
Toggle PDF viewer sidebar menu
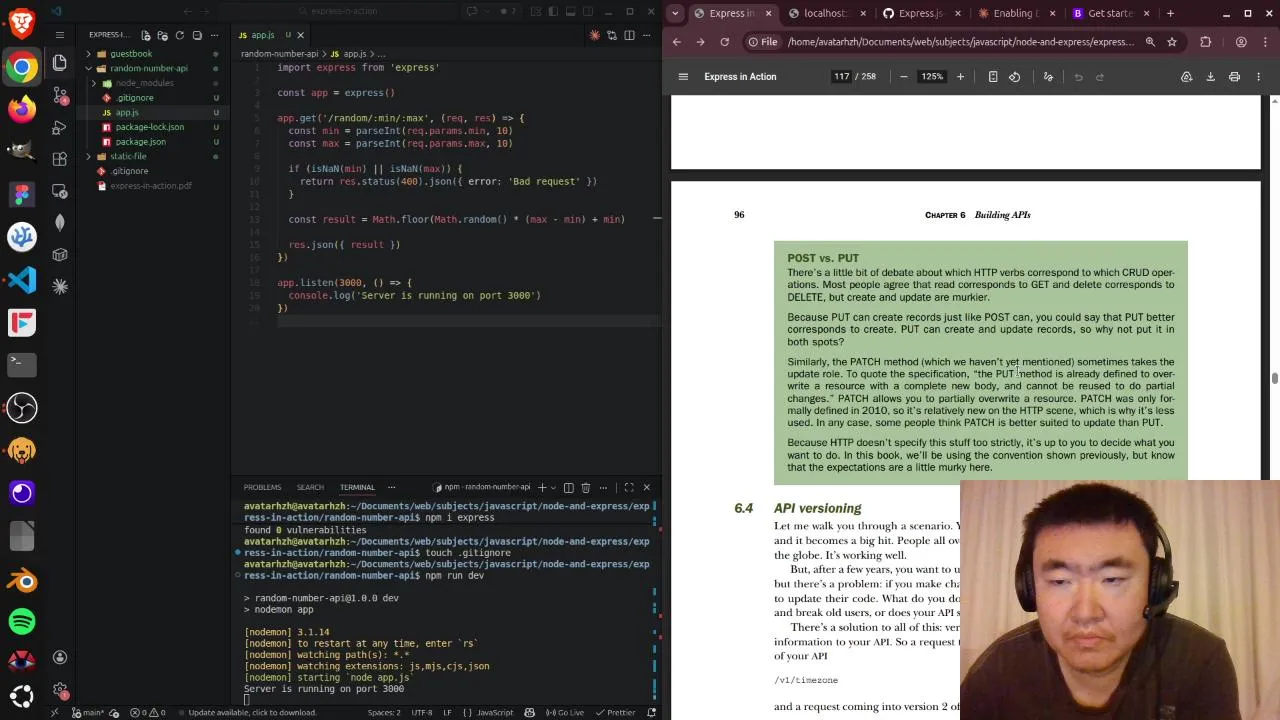(x=683, y=77)
